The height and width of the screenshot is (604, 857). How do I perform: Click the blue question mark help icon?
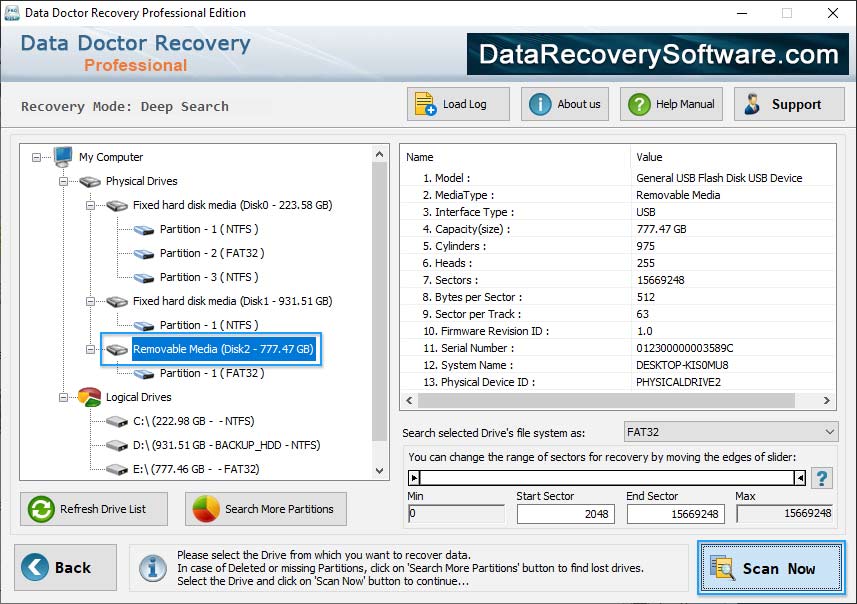click(821, 478)
